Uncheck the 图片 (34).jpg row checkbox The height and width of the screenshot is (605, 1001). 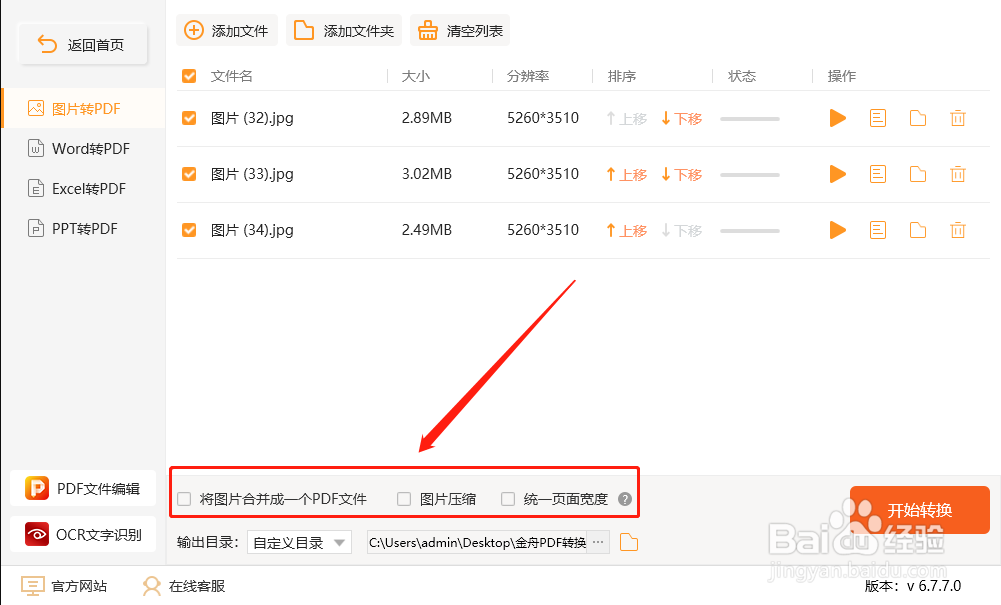tap(189, 230)
